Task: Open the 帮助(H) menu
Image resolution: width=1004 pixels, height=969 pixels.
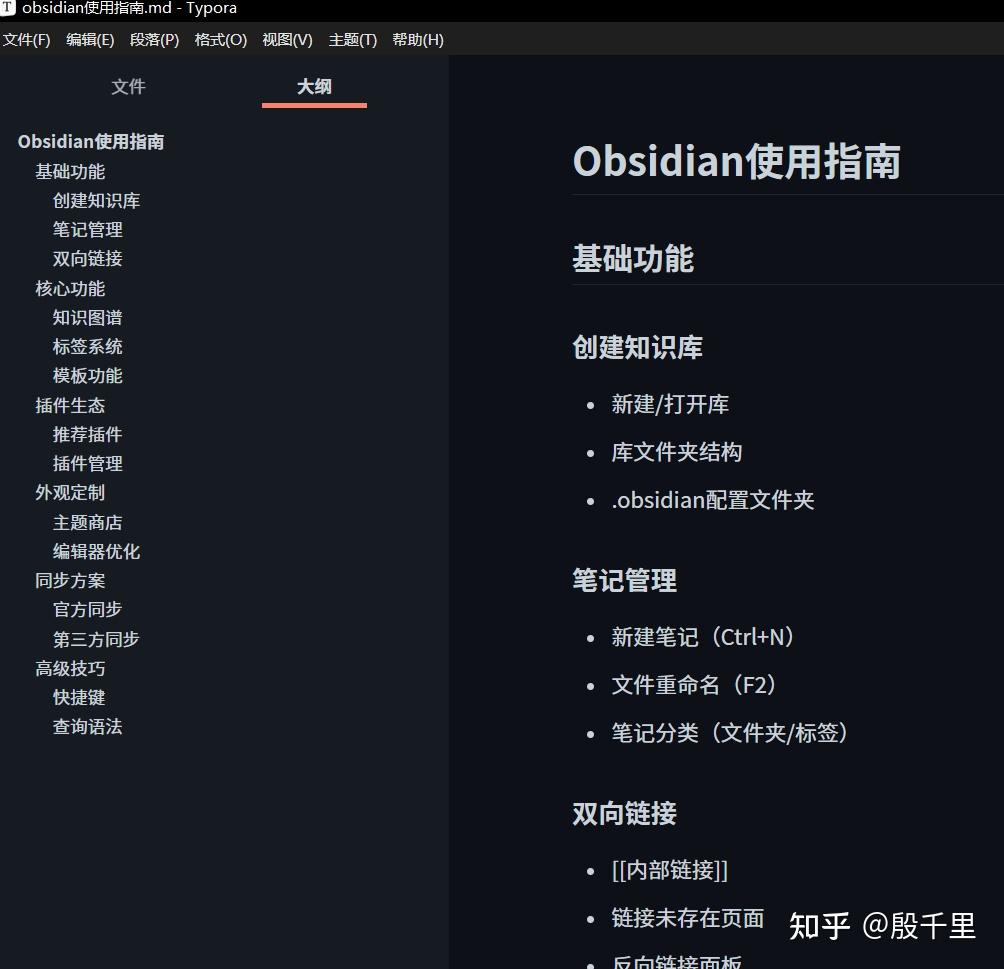Action: point(417,40)
